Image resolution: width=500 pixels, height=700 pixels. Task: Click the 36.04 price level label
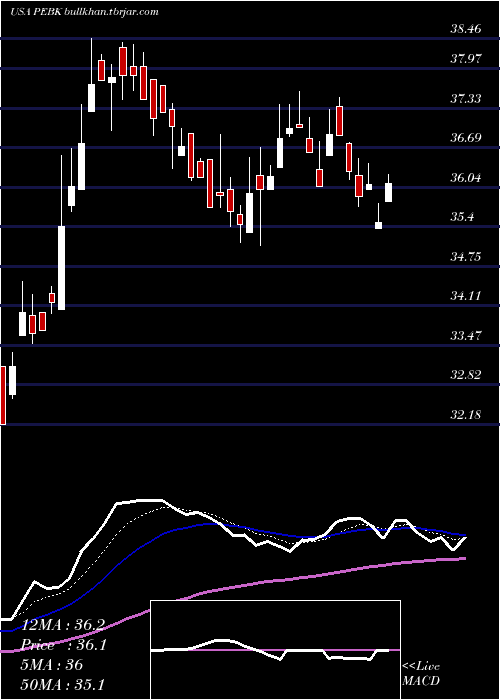[466, 178]
